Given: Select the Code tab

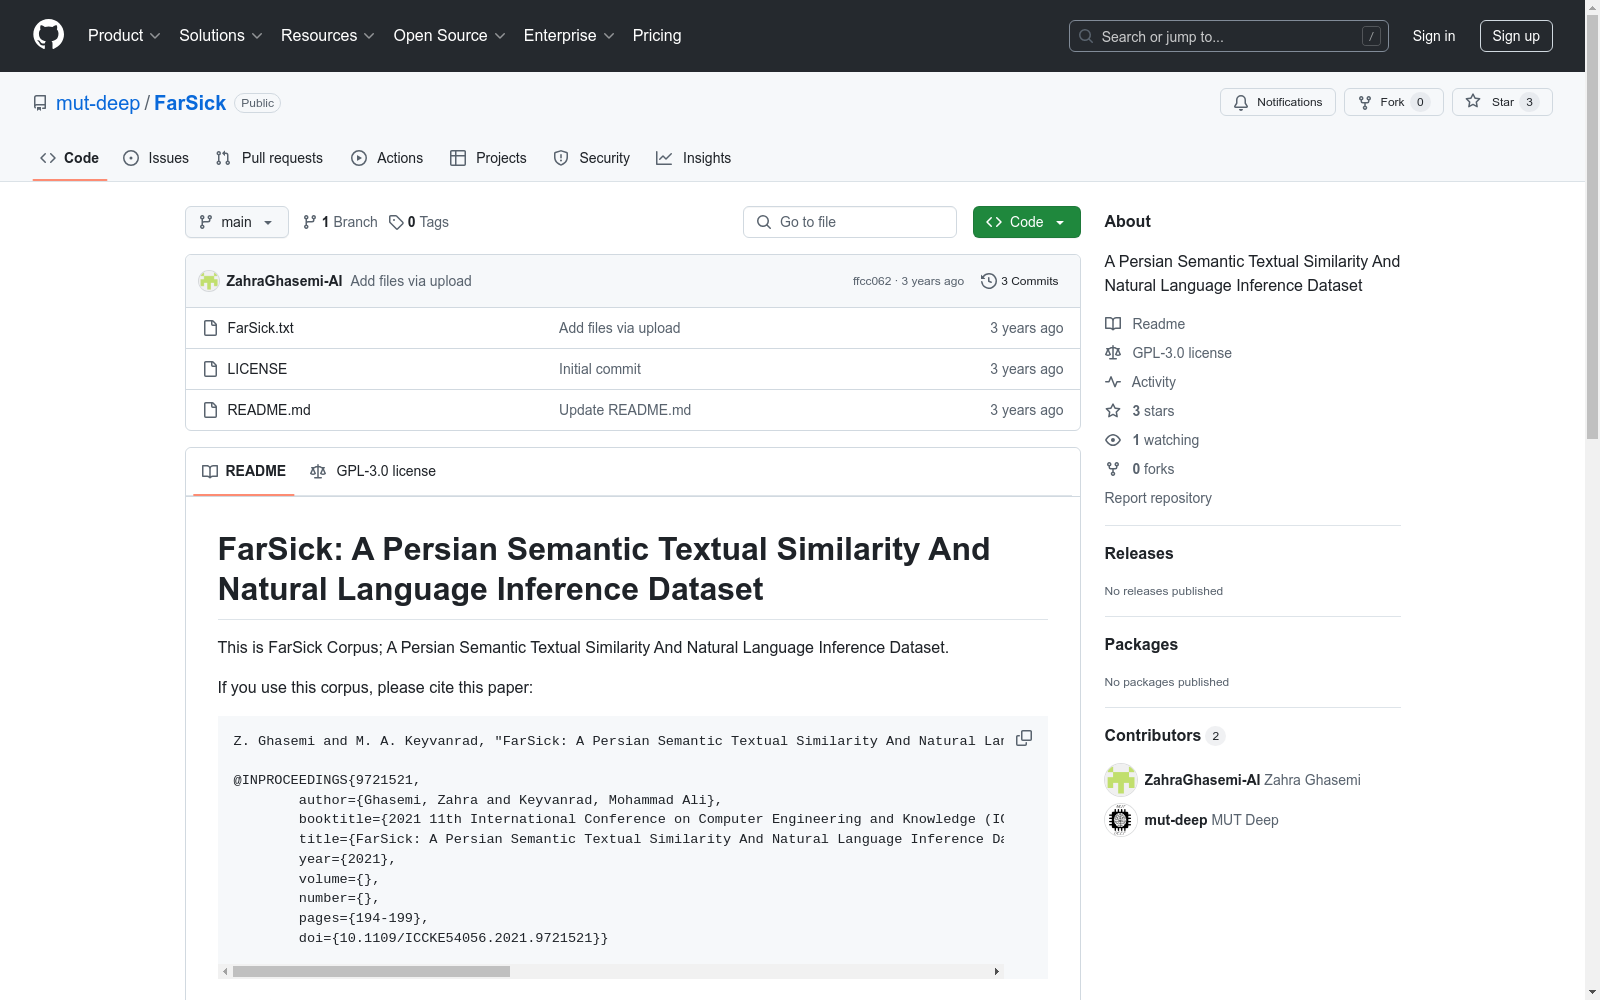Looking at the screenshot, I should point(70,158).
